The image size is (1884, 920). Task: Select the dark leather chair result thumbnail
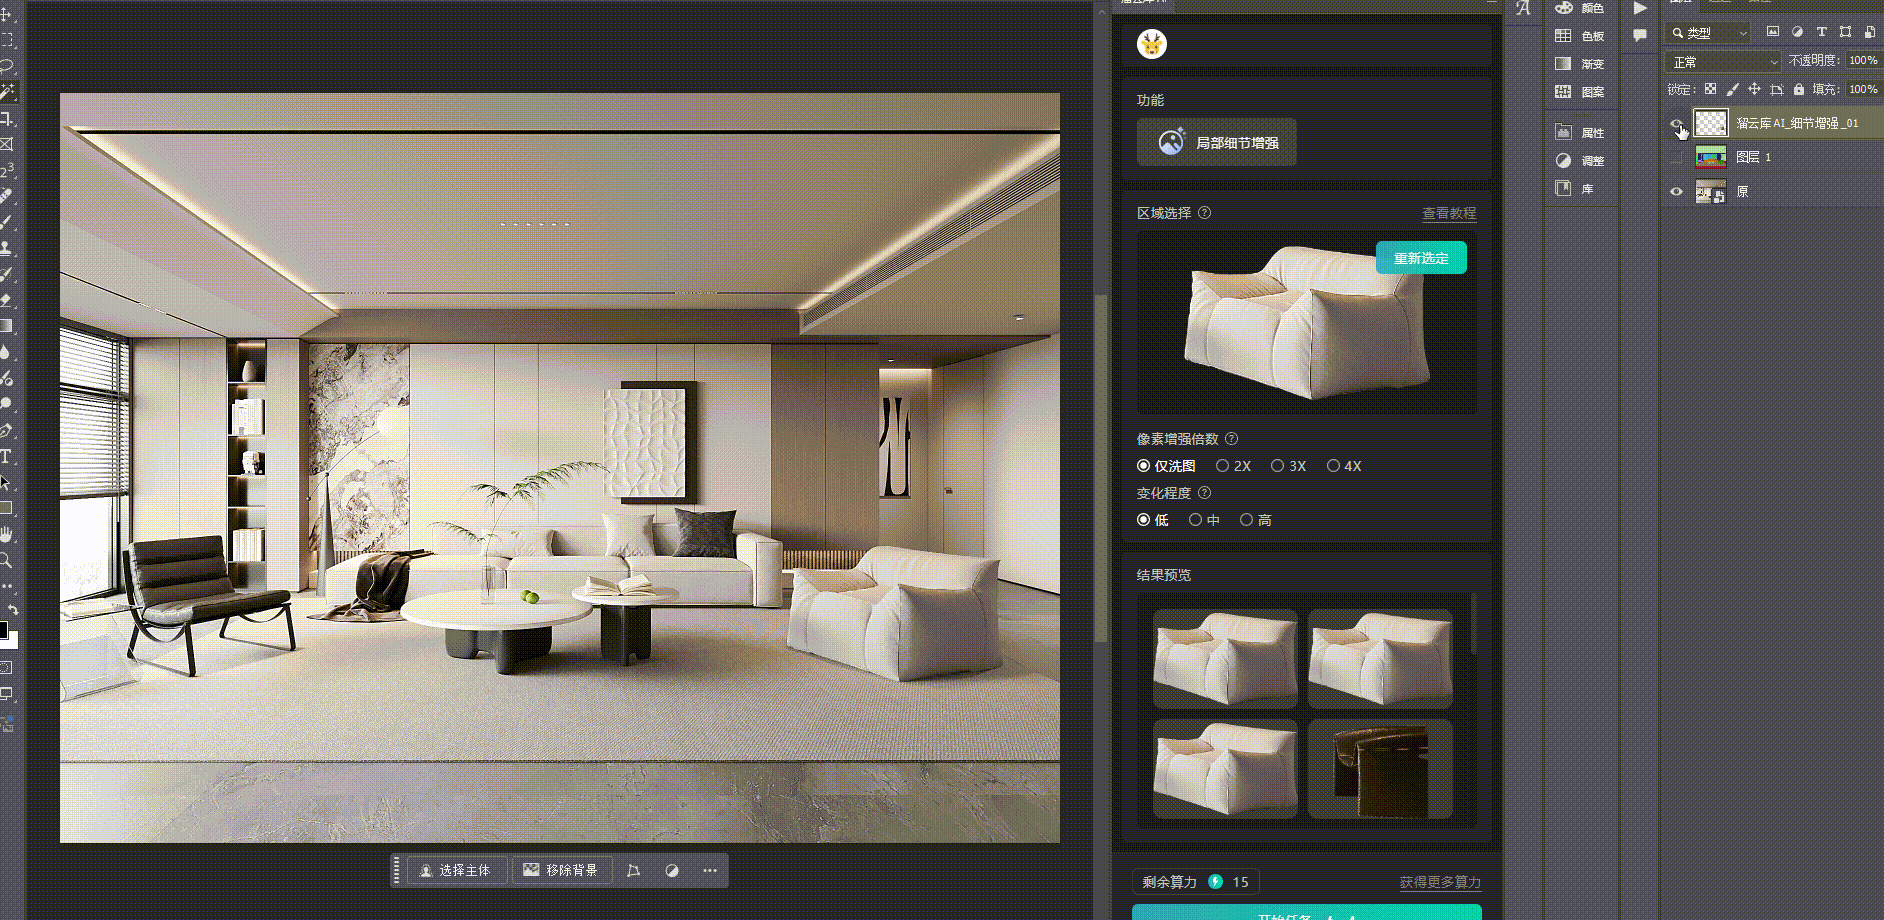(x=1380, y=769)
